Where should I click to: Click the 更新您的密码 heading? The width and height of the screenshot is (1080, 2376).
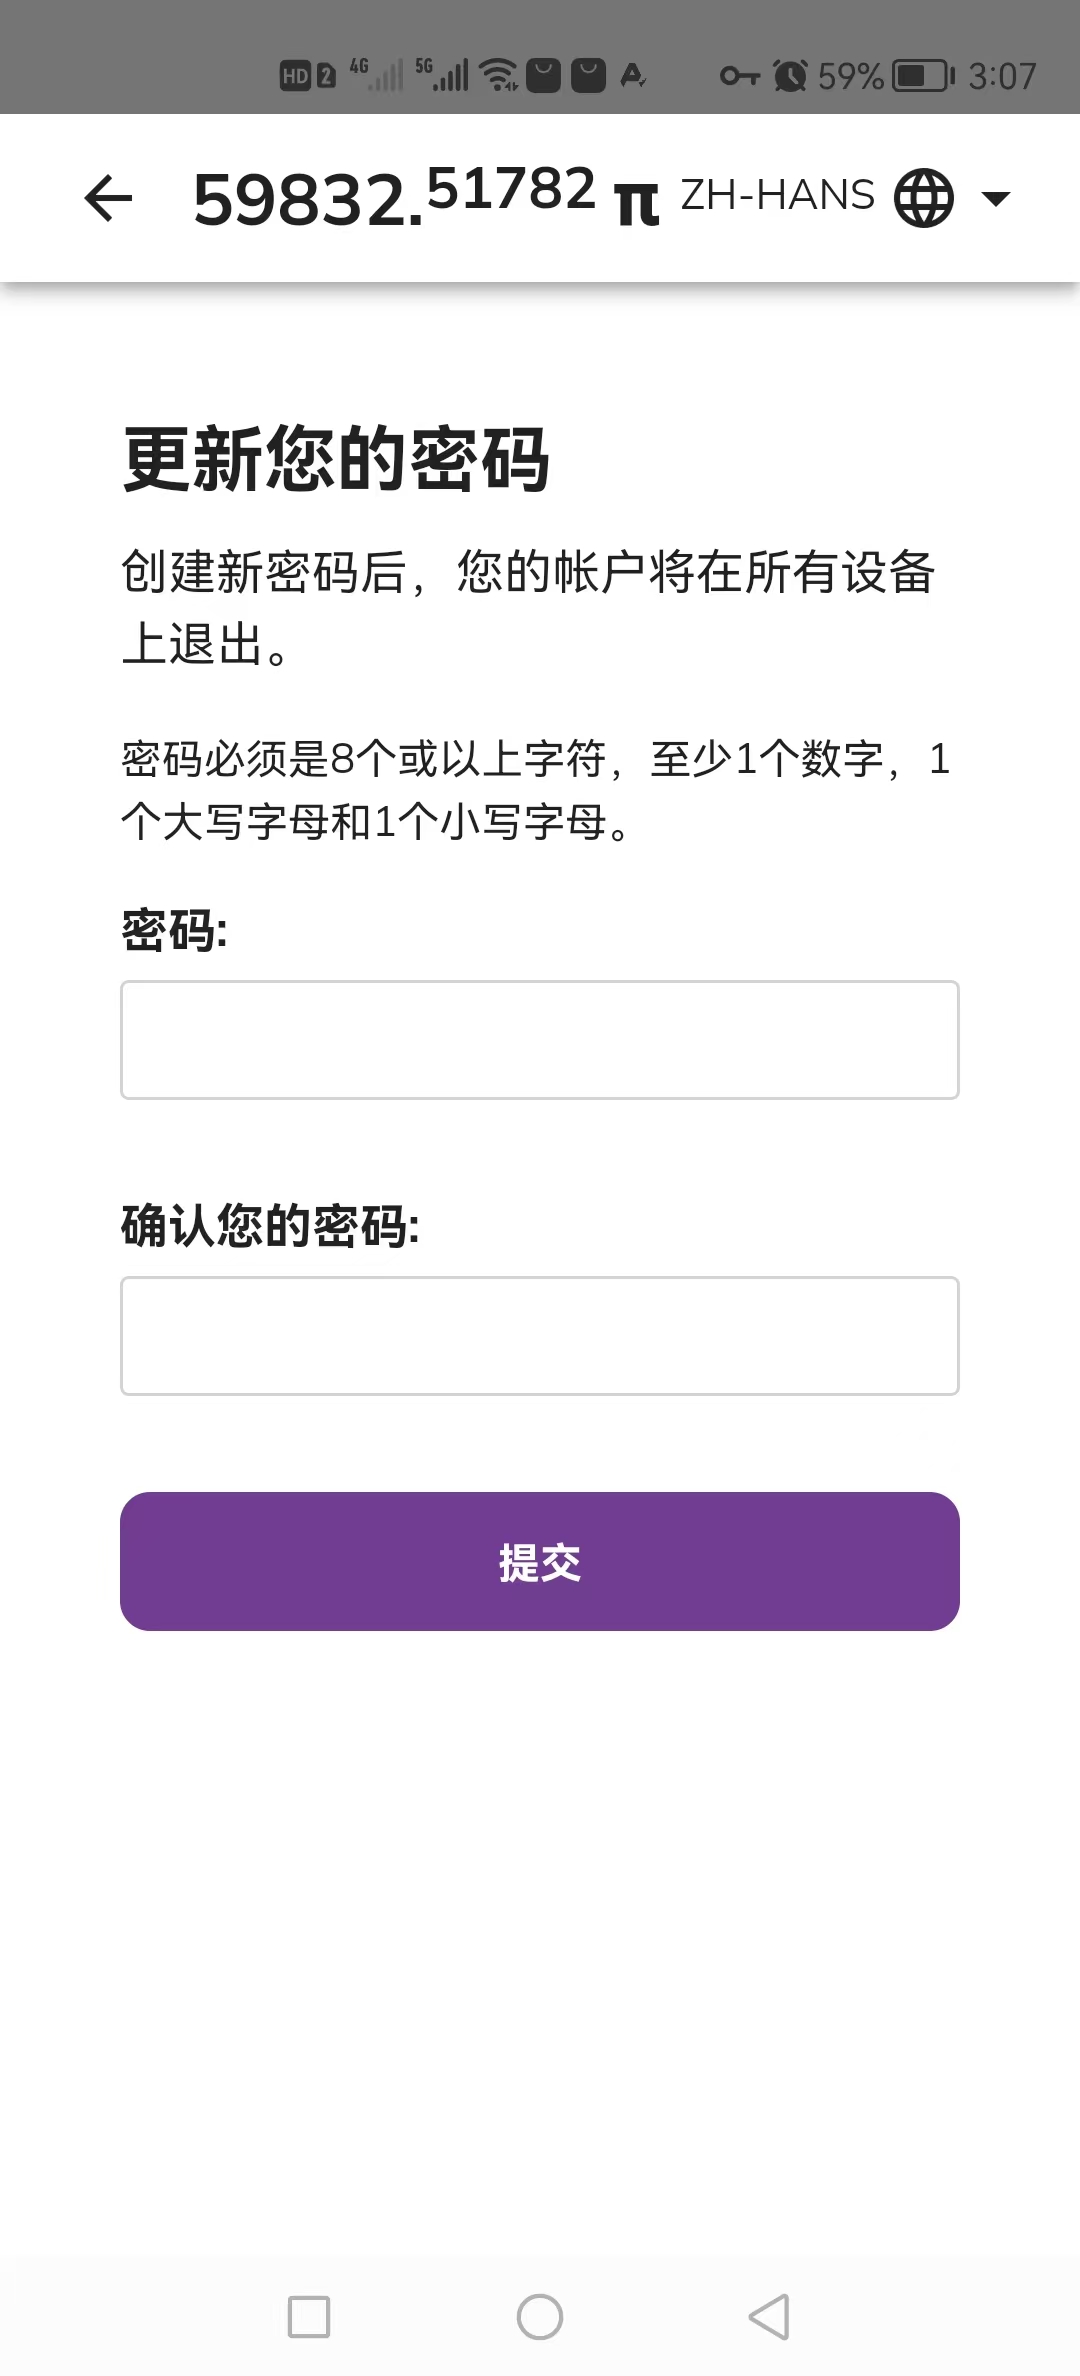click(x=336, y=459)
